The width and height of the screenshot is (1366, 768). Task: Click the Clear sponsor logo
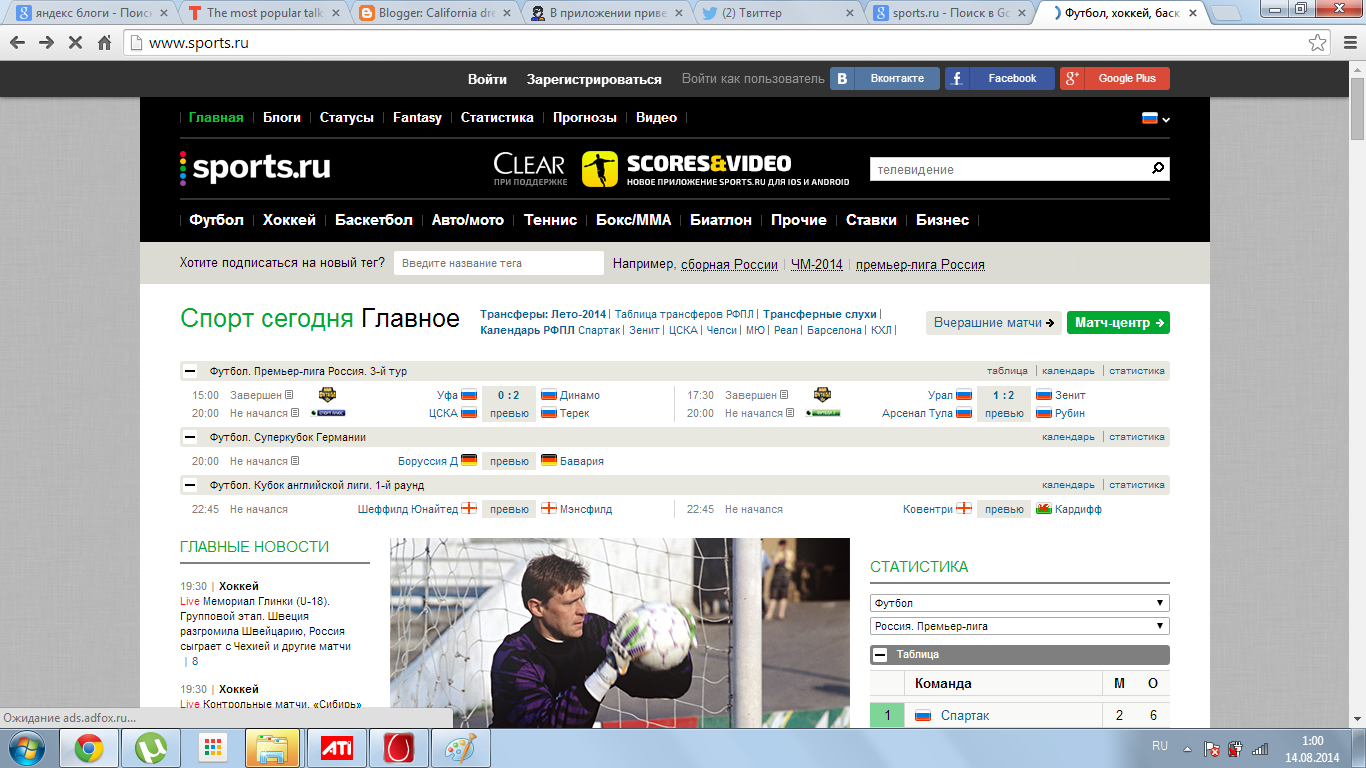530,168
